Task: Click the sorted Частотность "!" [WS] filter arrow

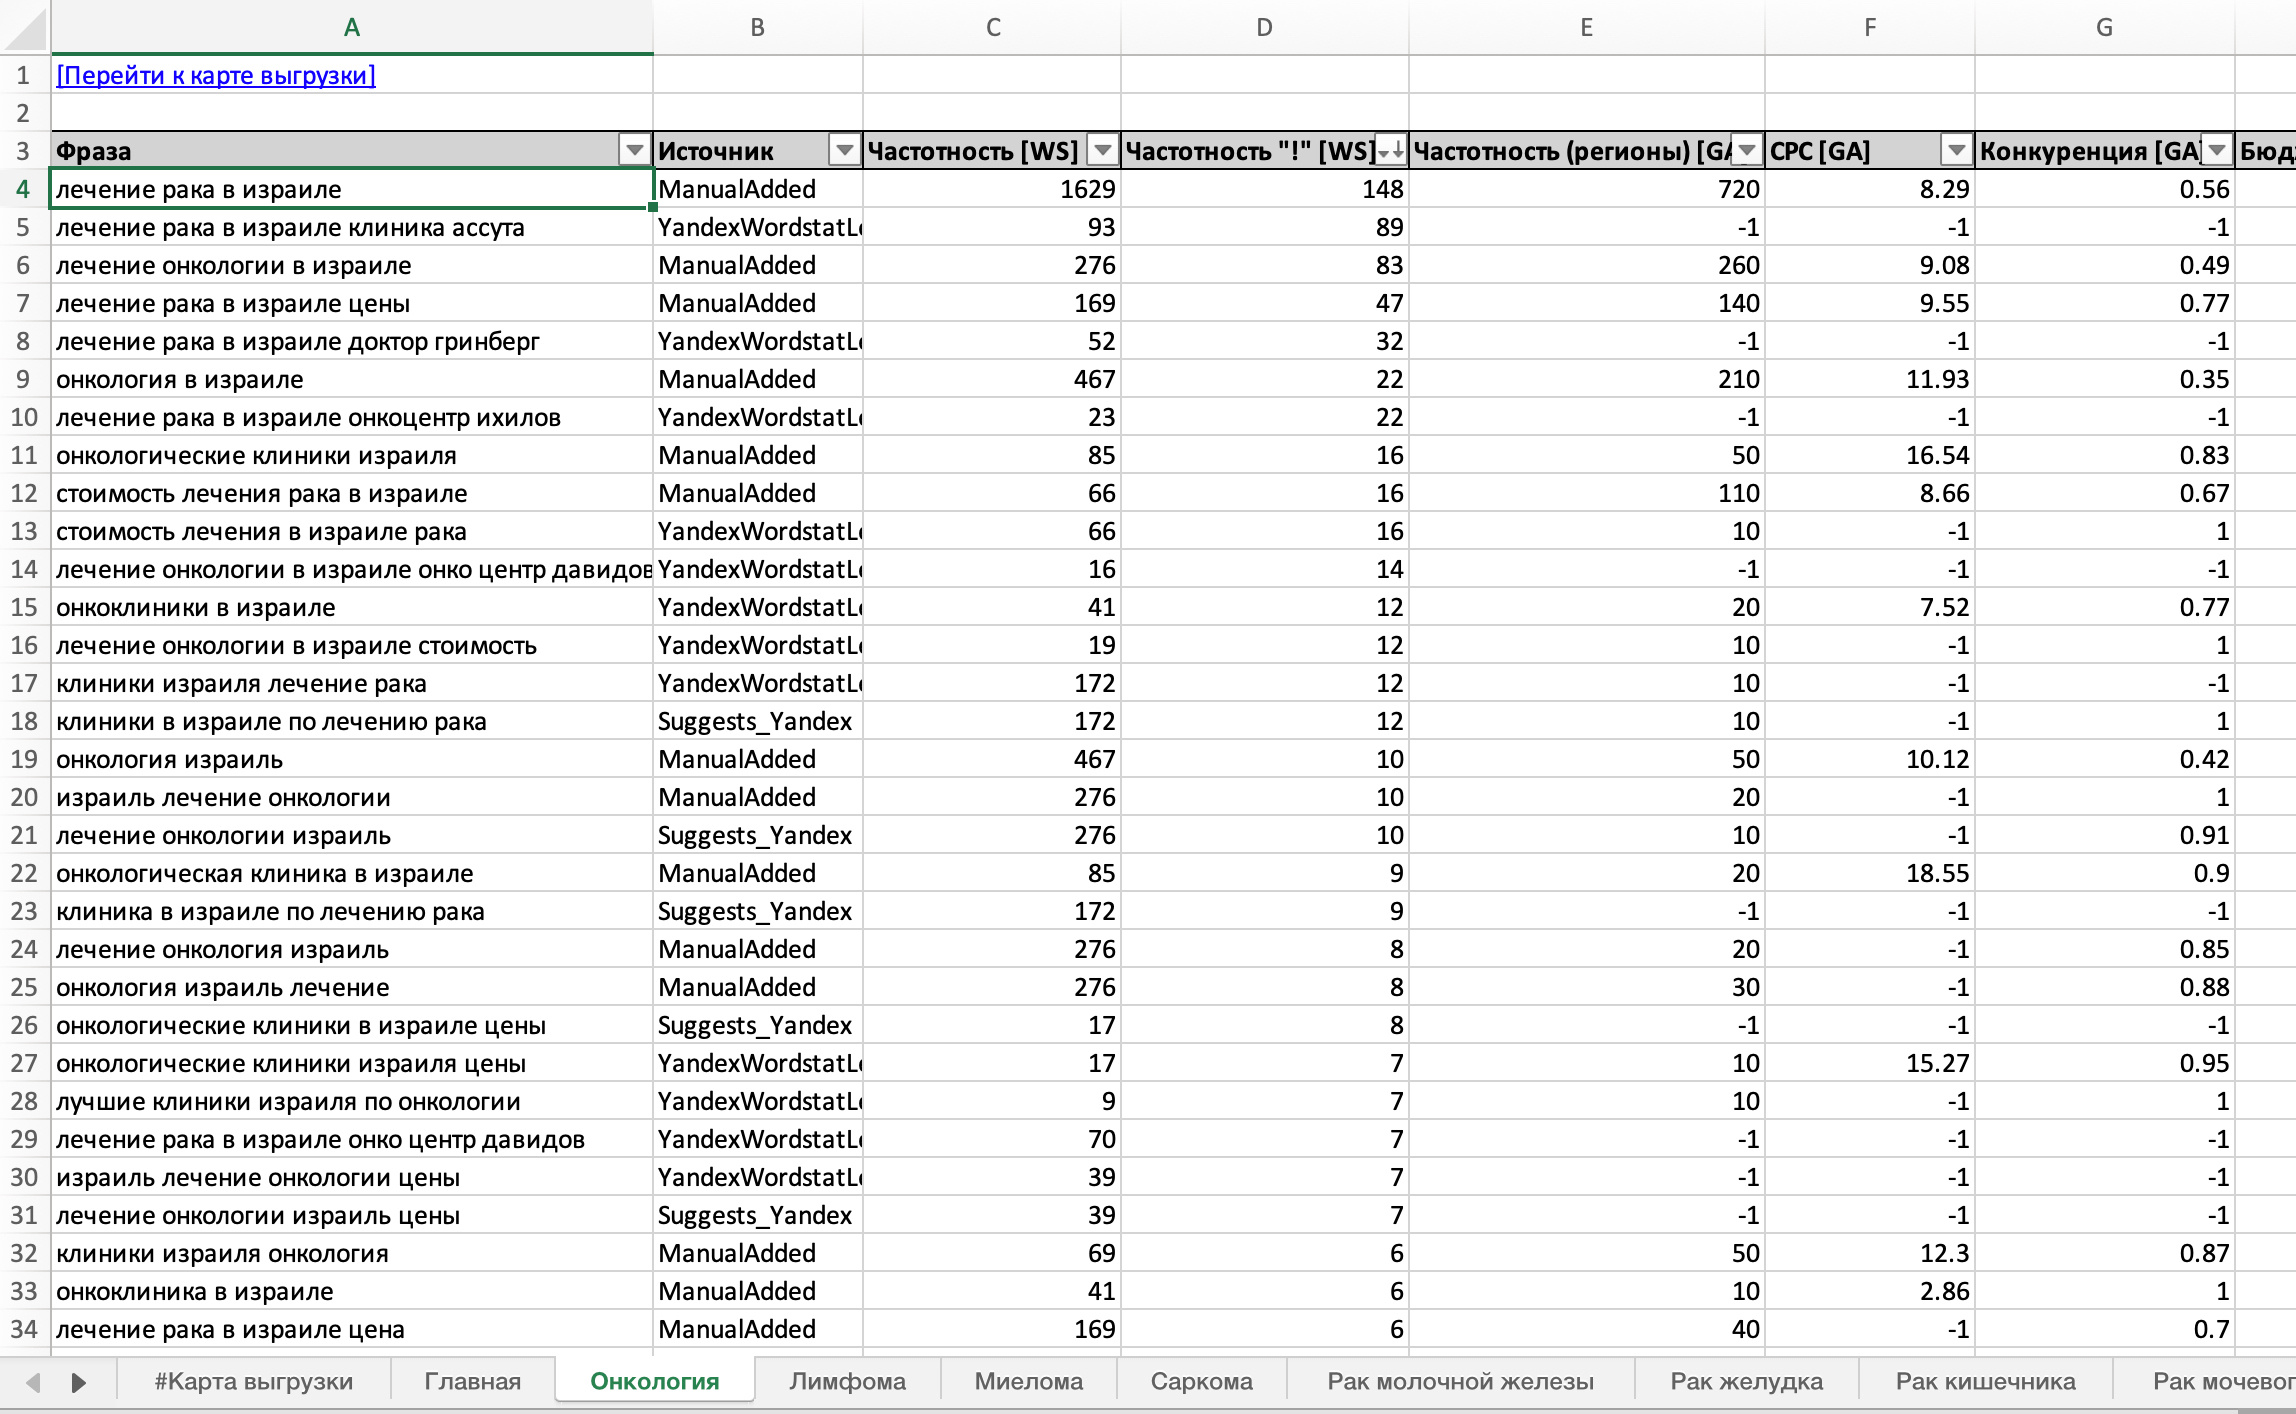Action: tap(1390, 151)
